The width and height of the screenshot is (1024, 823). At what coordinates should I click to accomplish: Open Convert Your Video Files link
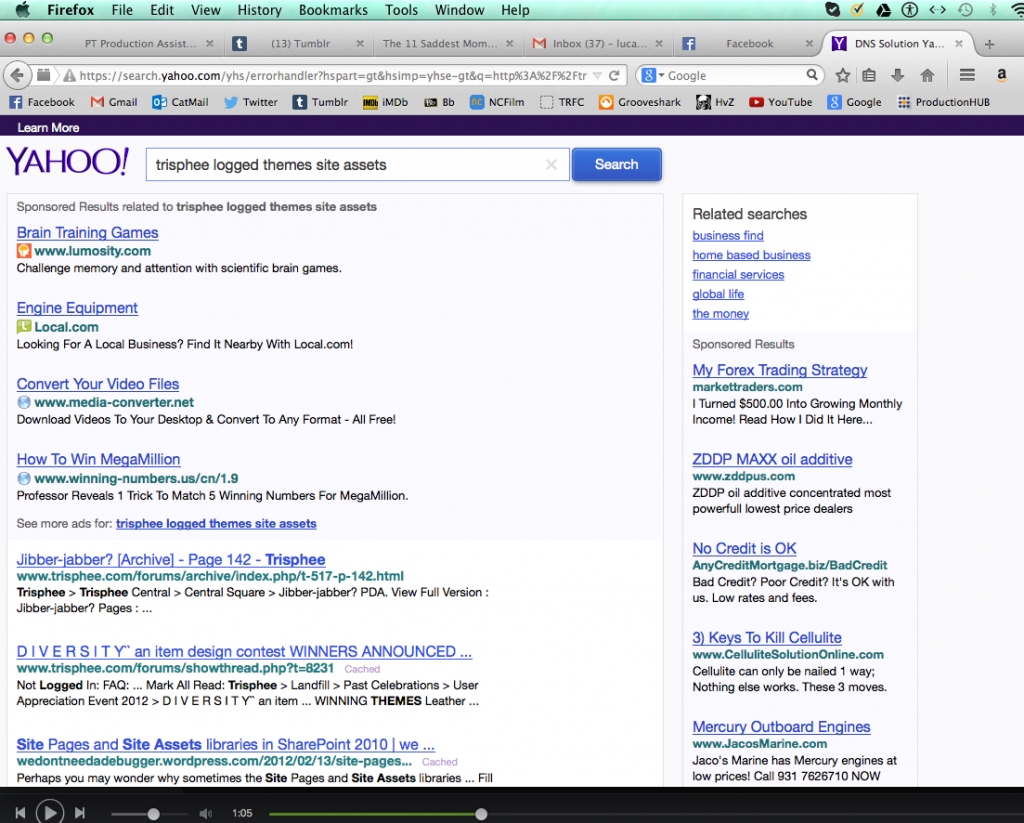click(x=98, y=384)
